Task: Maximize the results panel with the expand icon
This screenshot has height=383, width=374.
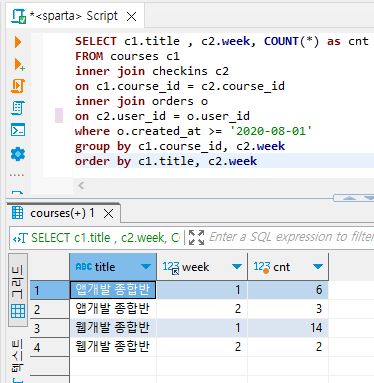Action: coord(196,238)
